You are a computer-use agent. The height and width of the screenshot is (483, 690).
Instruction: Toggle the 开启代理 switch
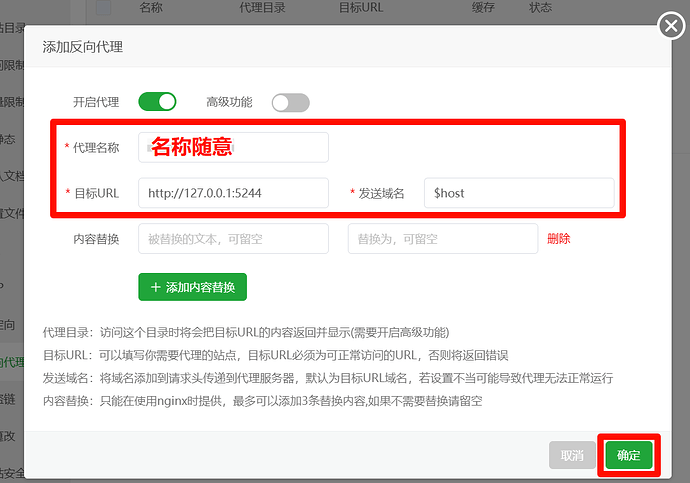pos(157,102)
